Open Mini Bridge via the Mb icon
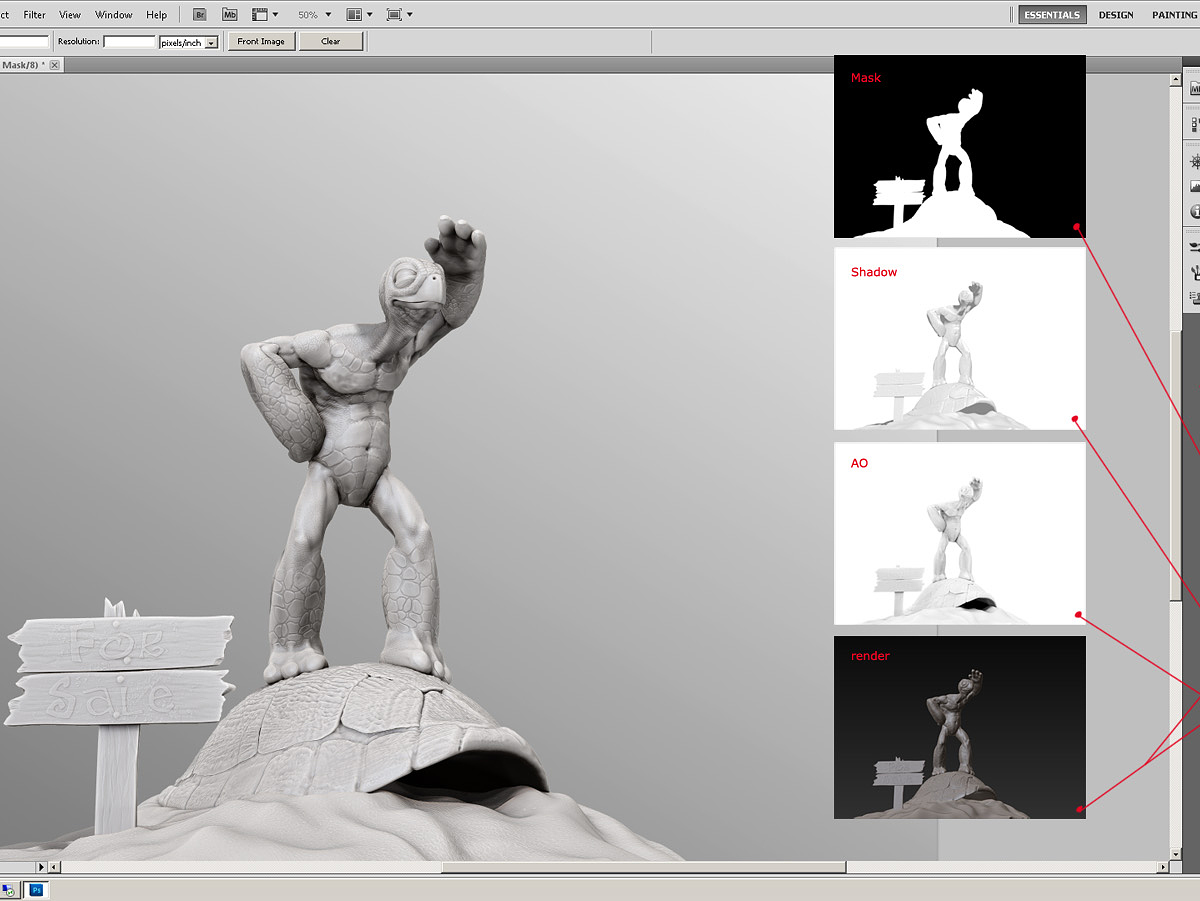This screenshot has height=901, width=1200. coord(230,15)
